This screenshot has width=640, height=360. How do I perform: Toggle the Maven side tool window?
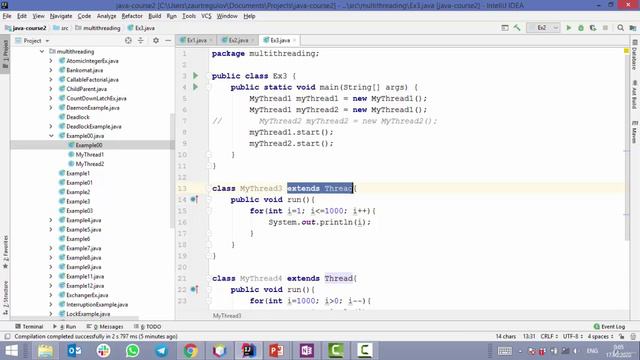click(635, 132)
